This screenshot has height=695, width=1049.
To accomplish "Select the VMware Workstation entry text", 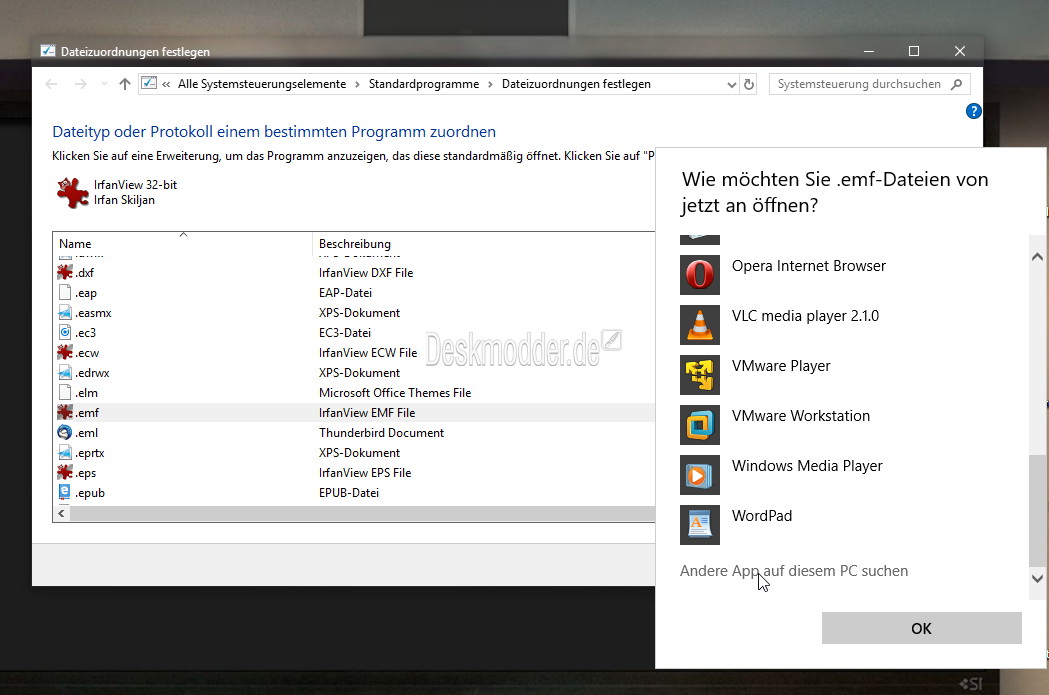I will tap(801, 416).
